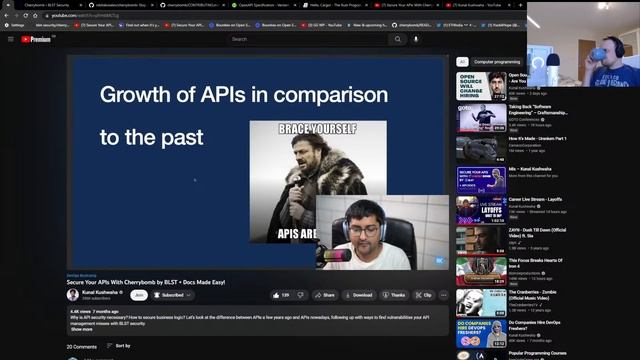Screen dimensions: 640x360
Task: Create a Clip of the video
Action: [x=424, y=295]
